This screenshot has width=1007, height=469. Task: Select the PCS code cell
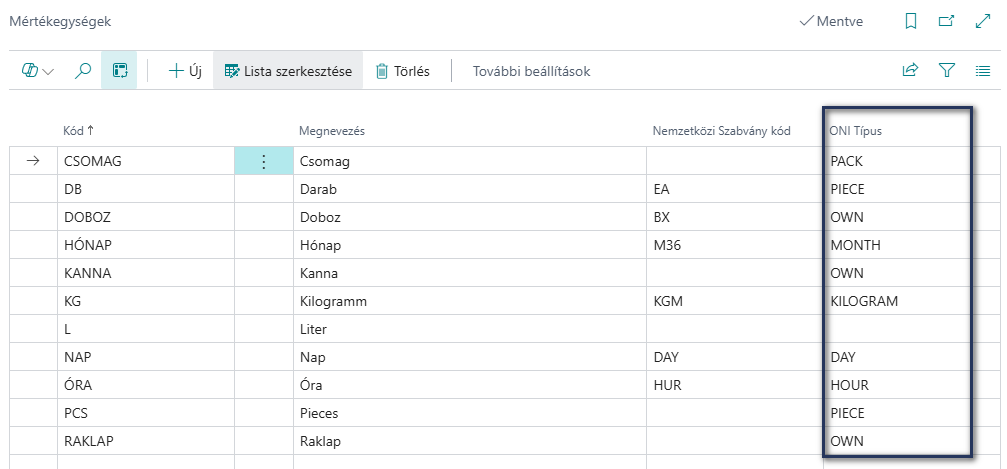click(x=146, y=413)
